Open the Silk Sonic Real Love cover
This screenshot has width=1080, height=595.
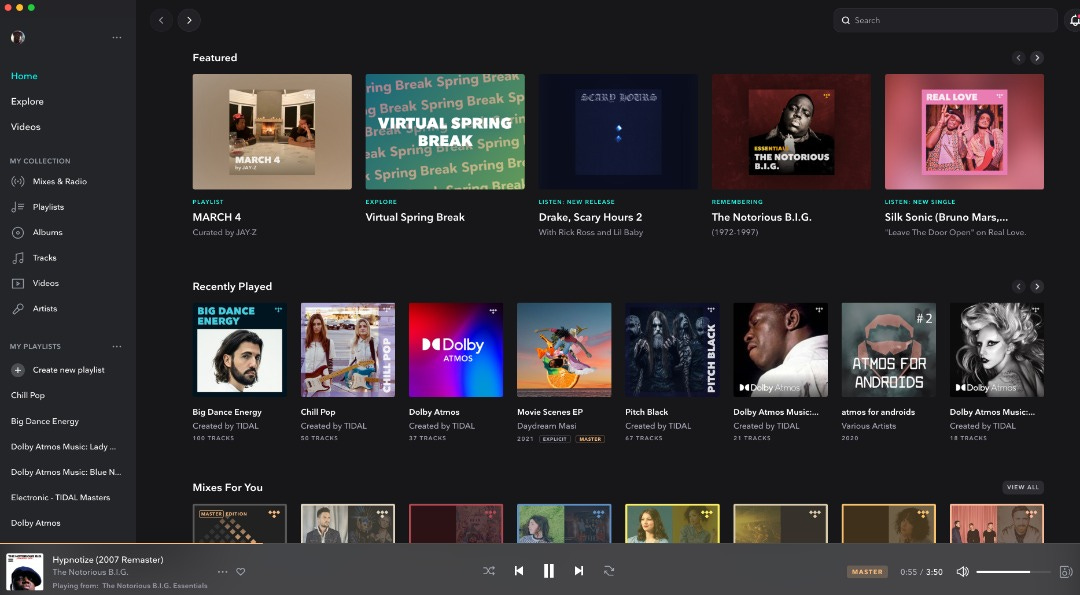pyautogui.click(x=964, y=132)
